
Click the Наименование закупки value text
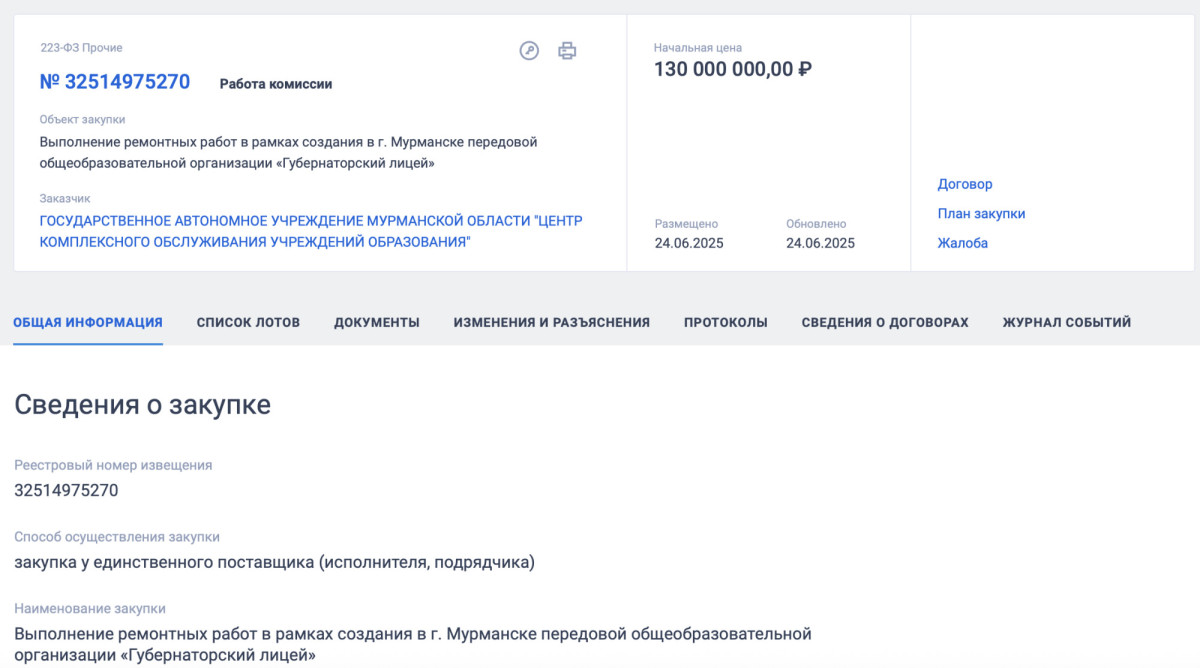[x=413, y=645]
